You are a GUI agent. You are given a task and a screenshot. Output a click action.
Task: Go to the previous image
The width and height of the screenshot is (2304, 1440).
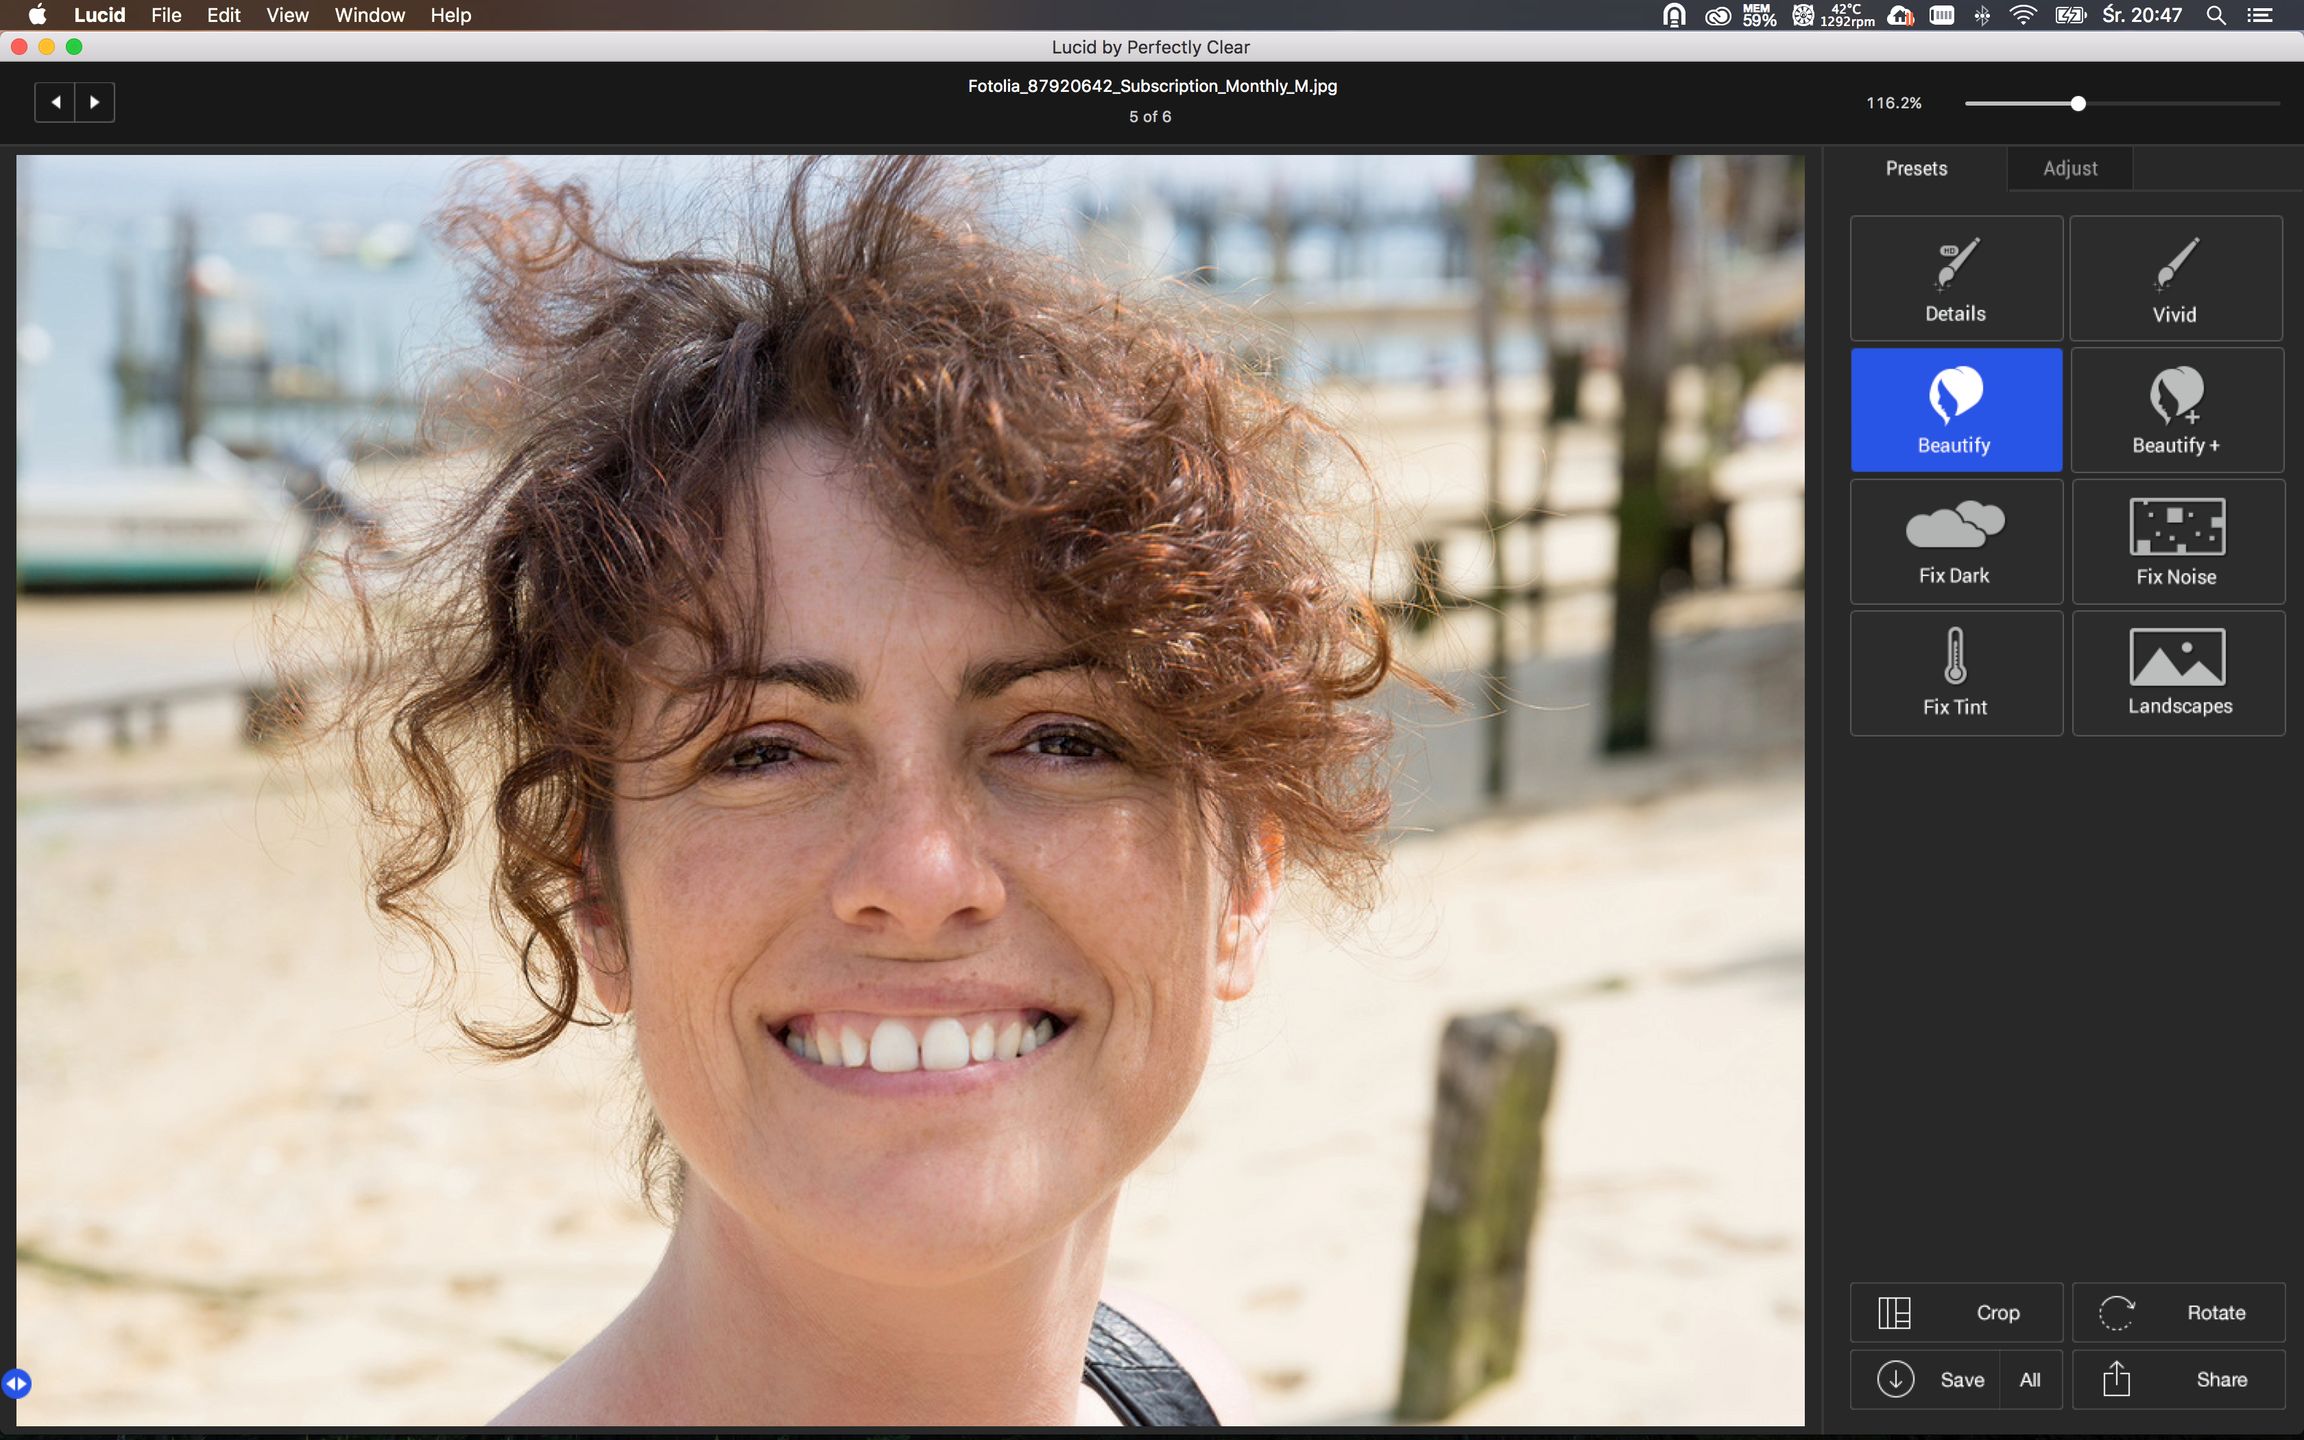tap(55, 102)
